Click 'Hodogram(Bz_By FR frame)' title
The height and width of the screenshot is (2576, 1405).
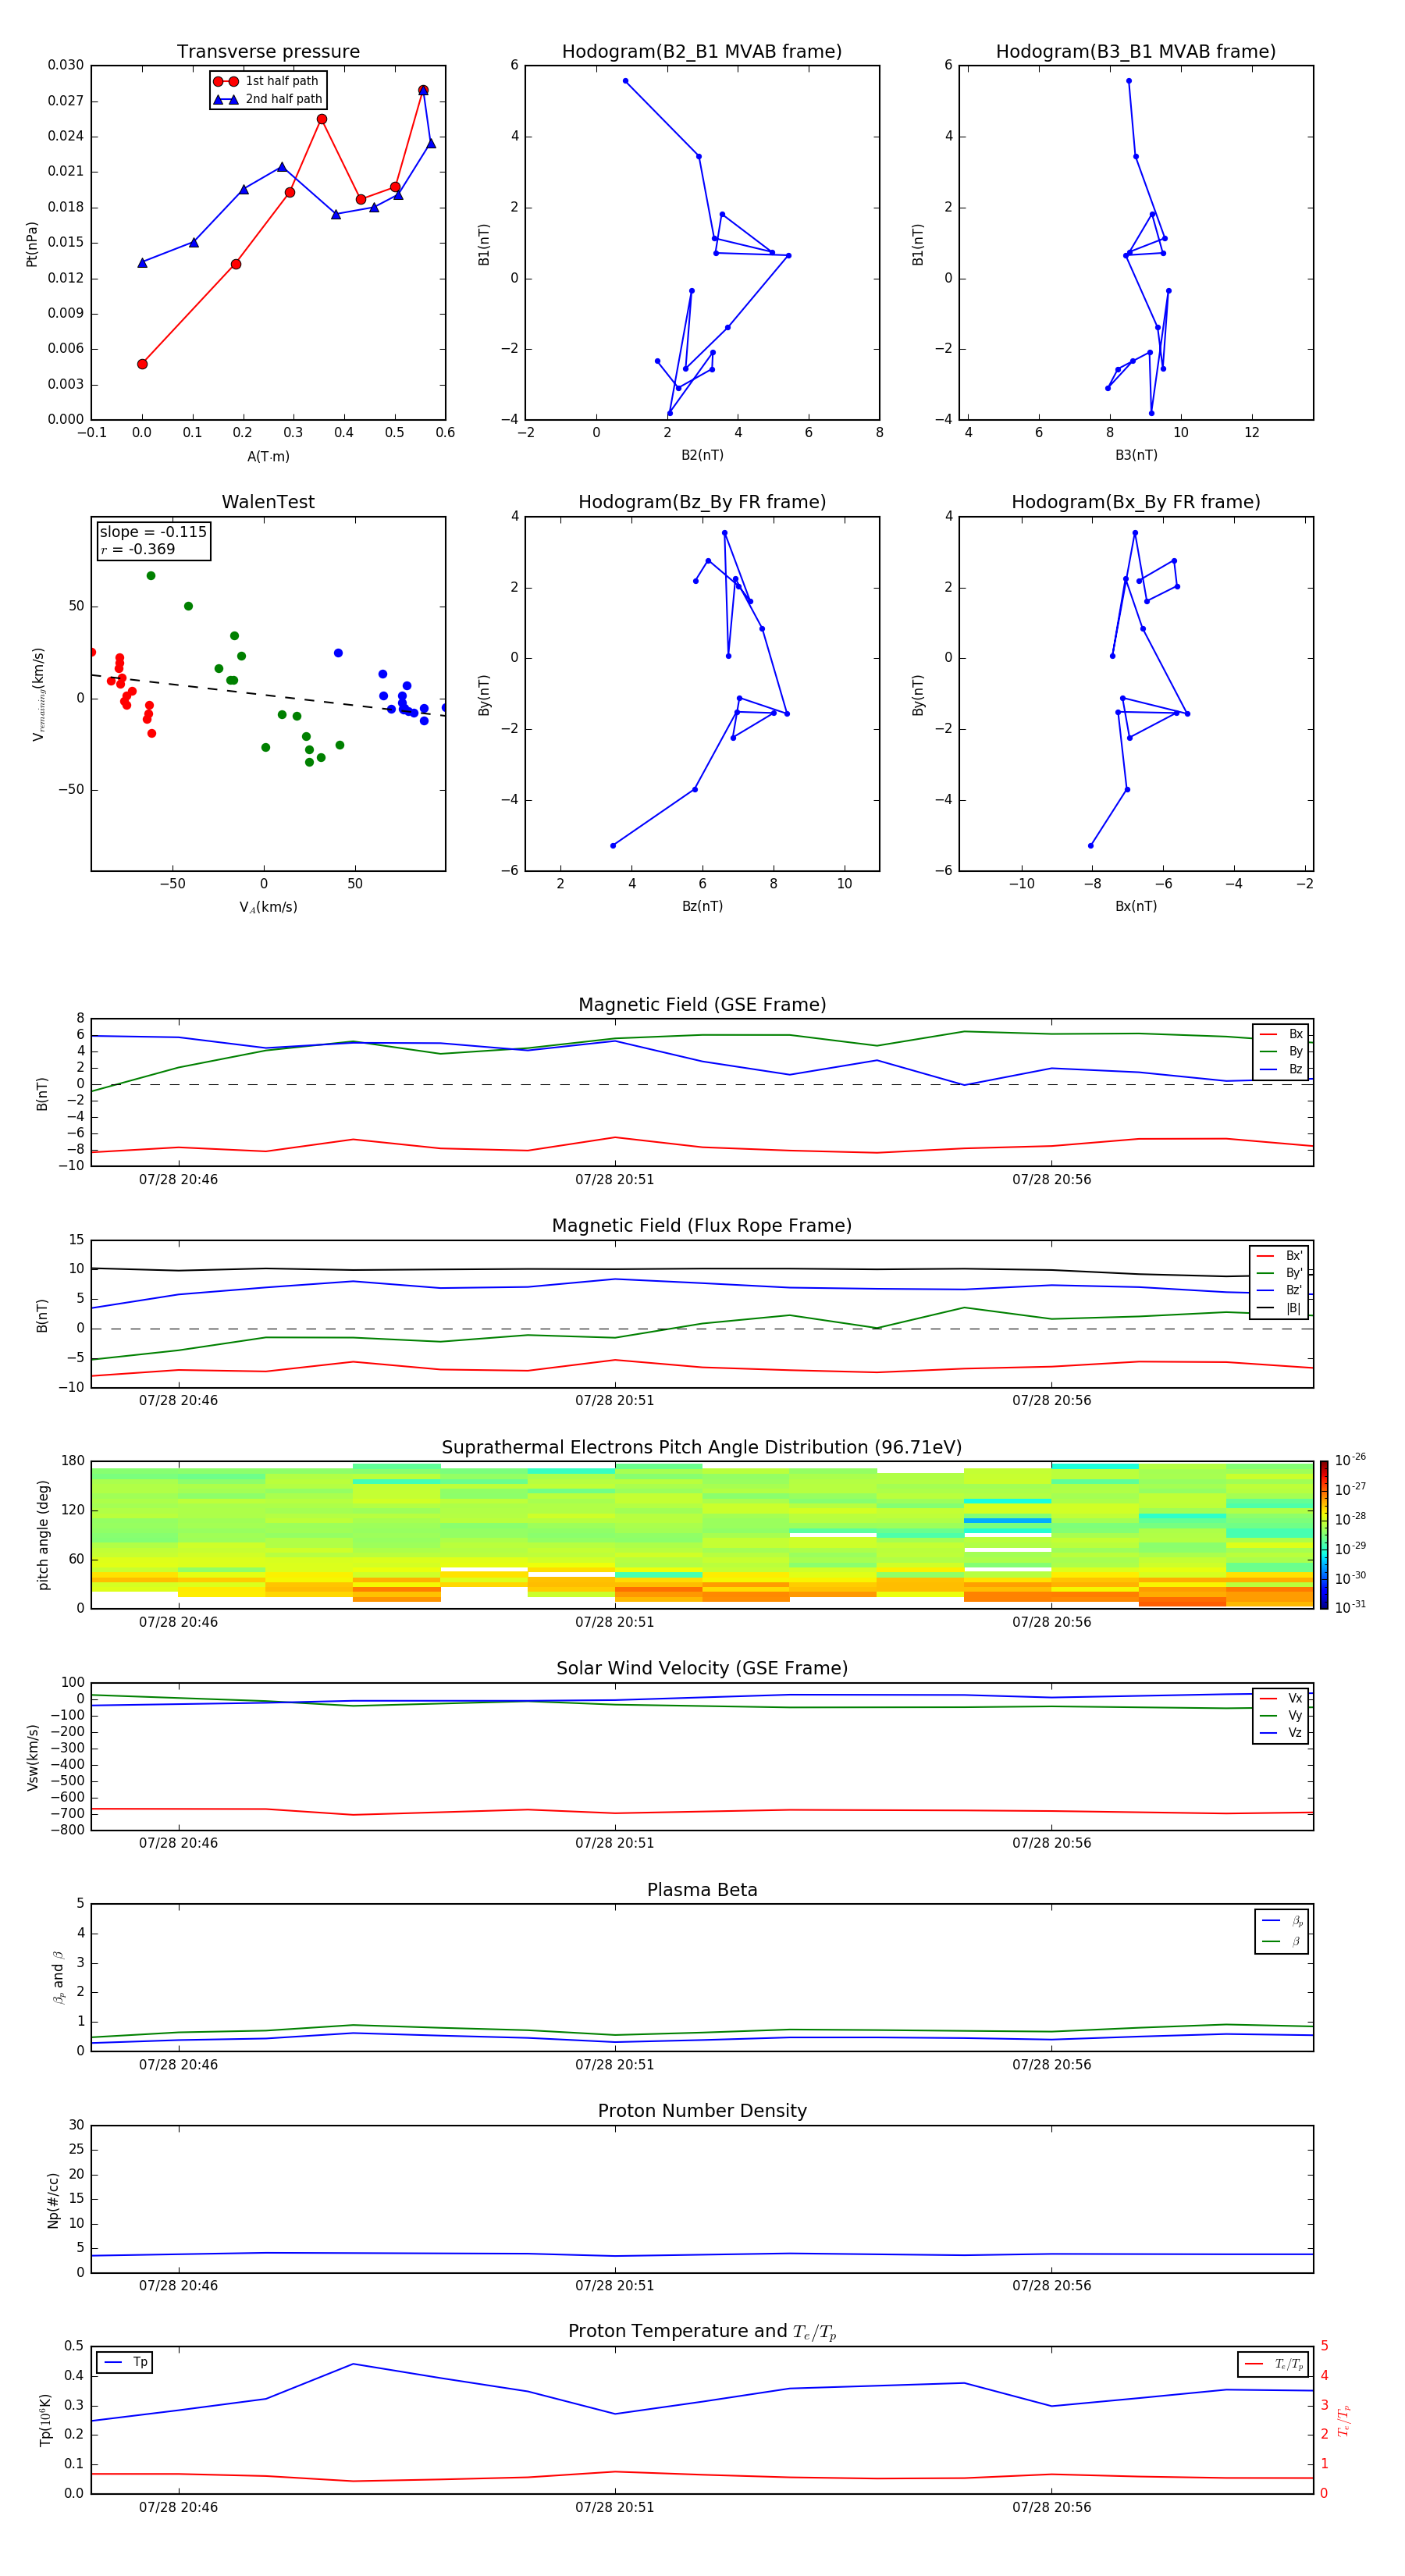pos(702,502)
